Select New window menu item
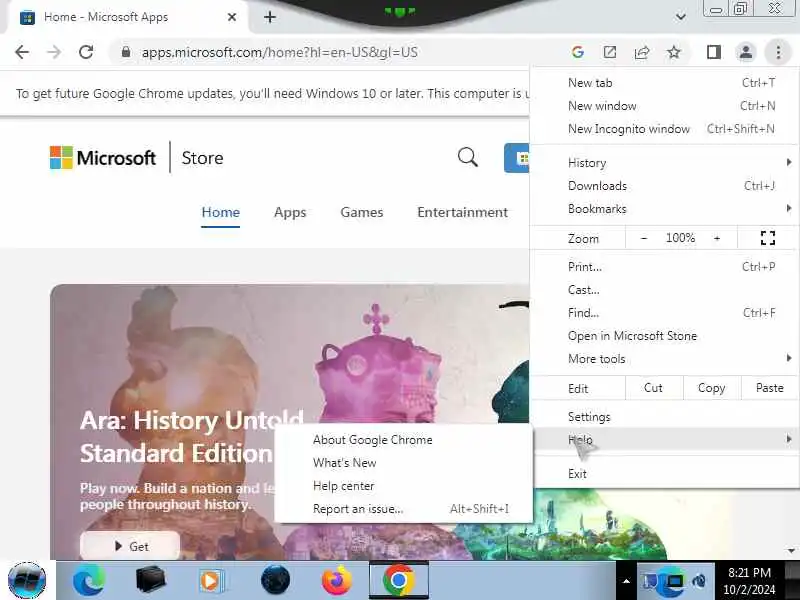Image resolution: width=800 pixels, height=600 pixels. click(x=665, y=106)
